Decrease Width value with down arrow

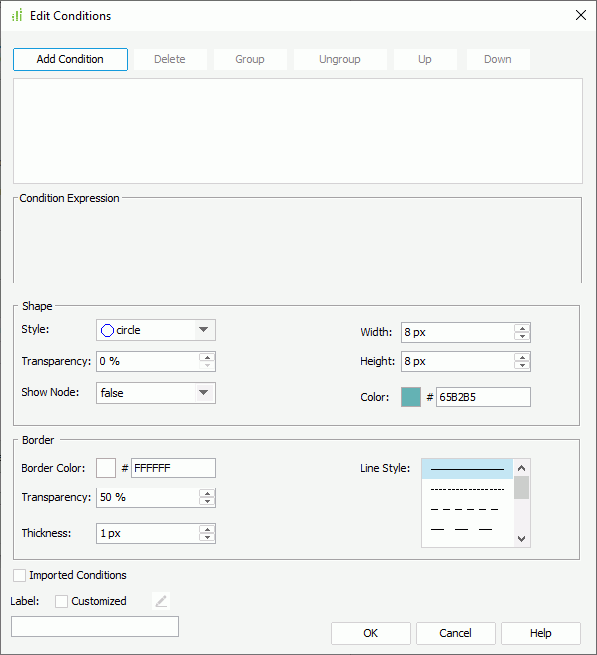point(522,337)
